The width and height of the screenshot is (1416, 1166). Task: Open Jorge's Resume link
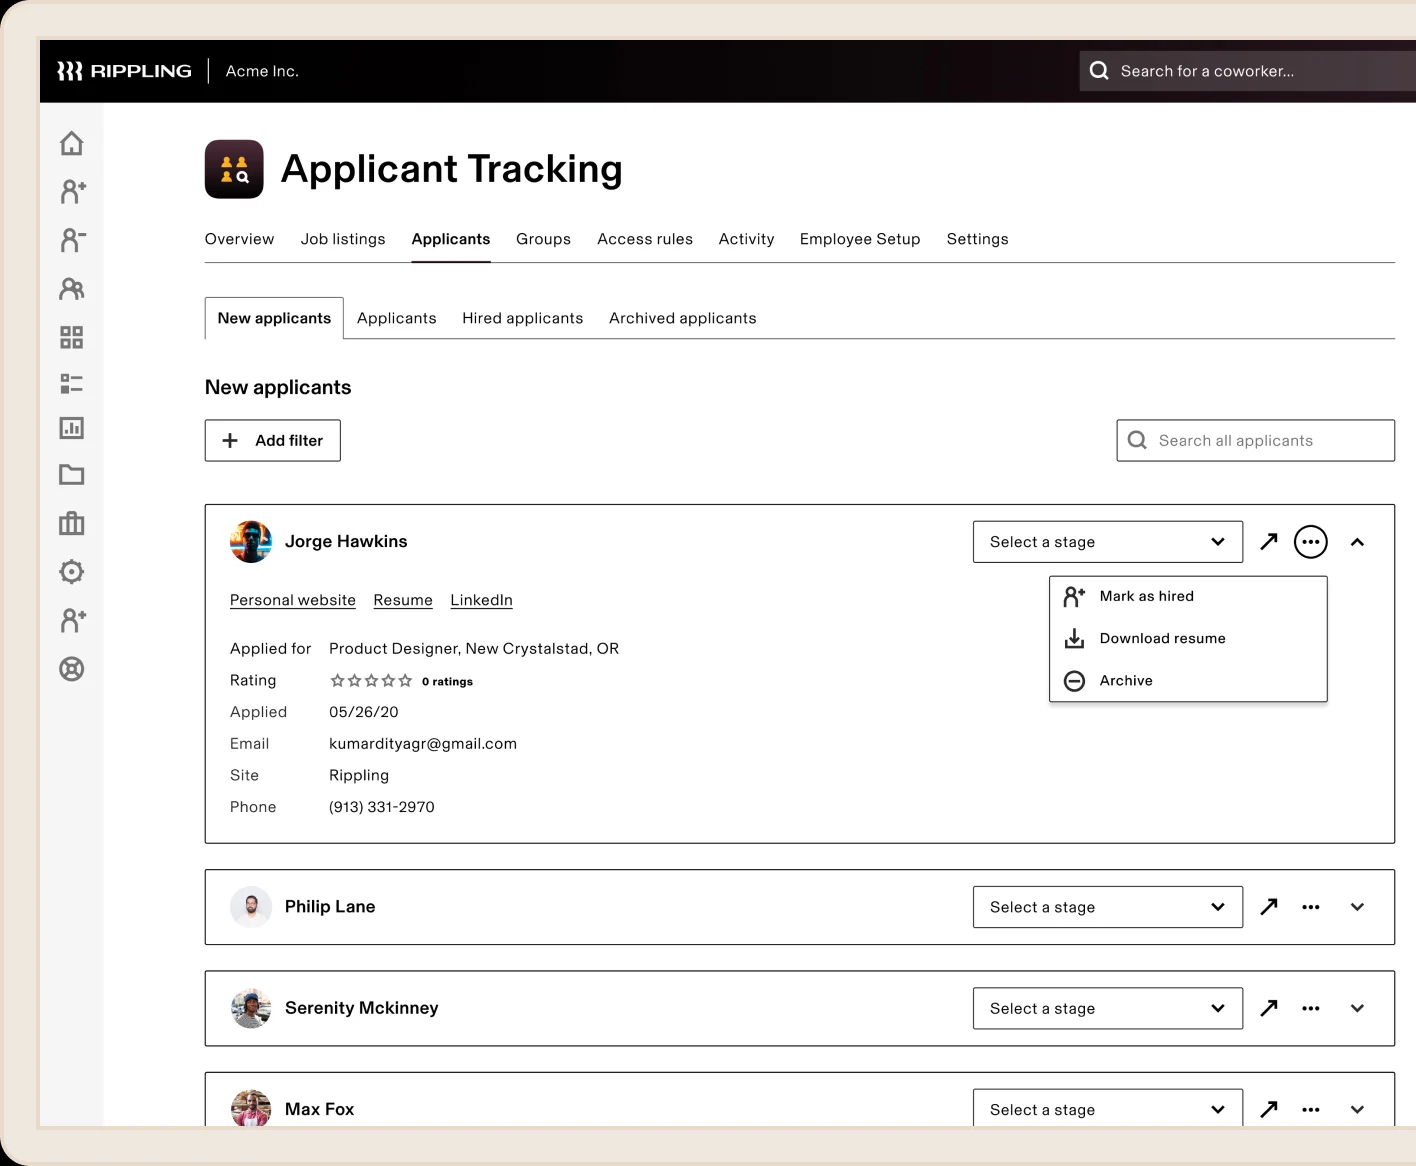pyautogui.click(x=403, y=600)
